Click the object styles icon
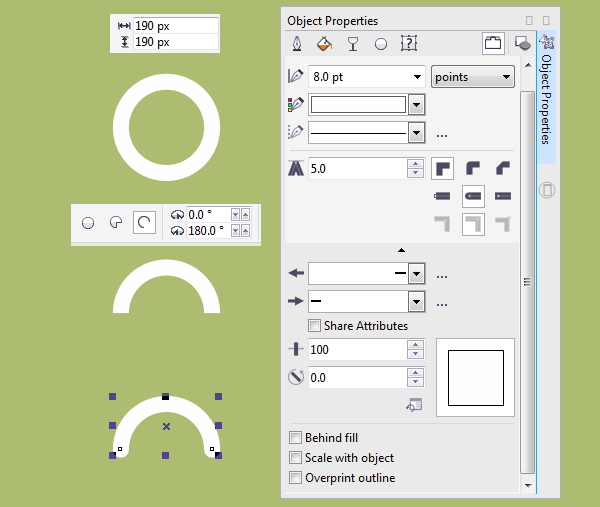Viewport: 600px width, 507px height. [x=522, y=43]
